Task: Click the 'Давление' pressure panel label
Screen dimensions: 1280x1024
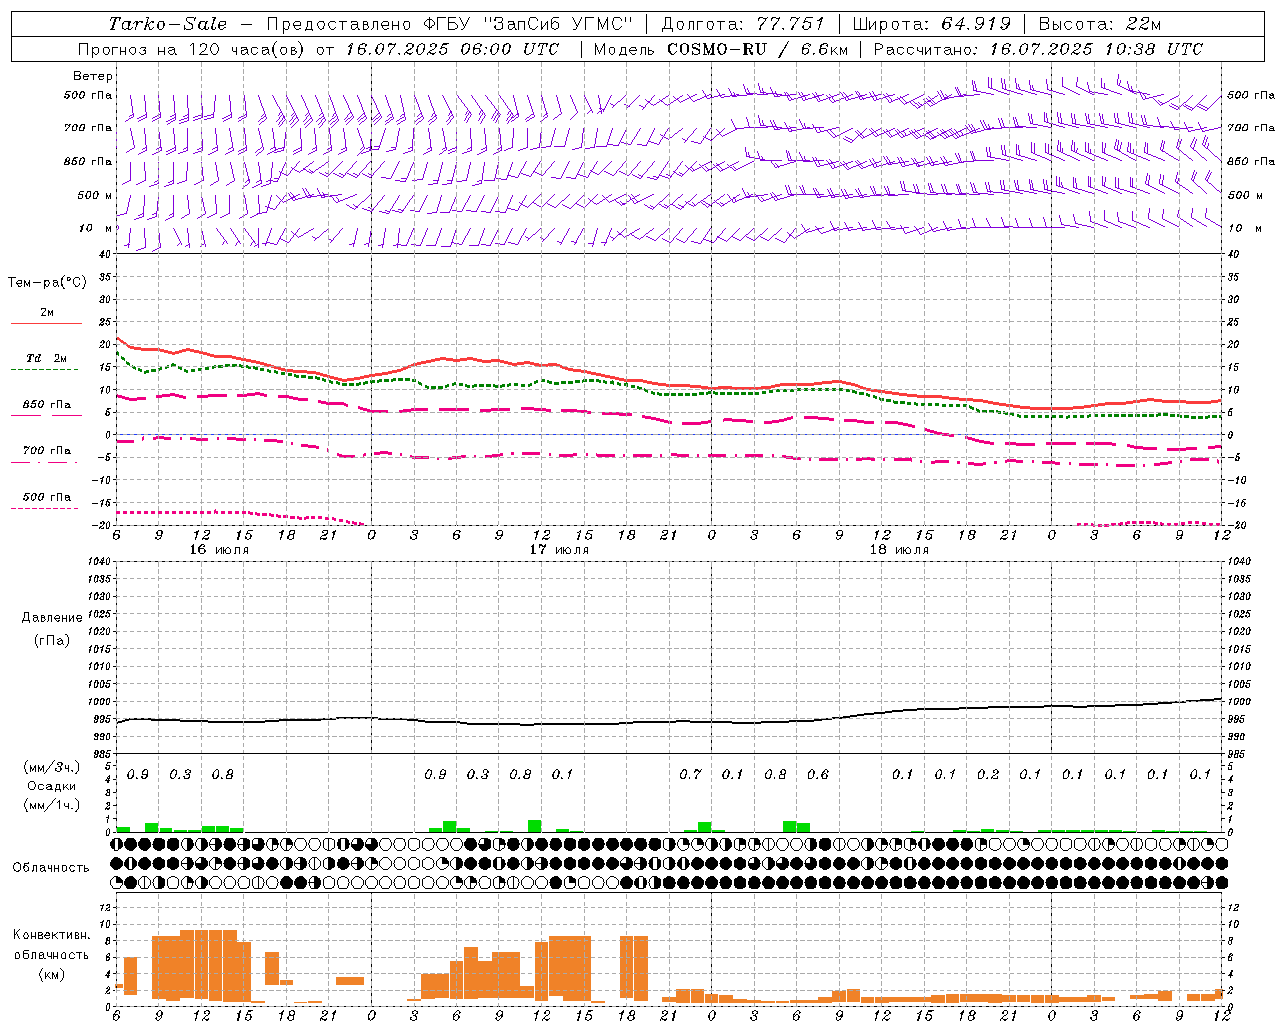Action: coord(52,618)
